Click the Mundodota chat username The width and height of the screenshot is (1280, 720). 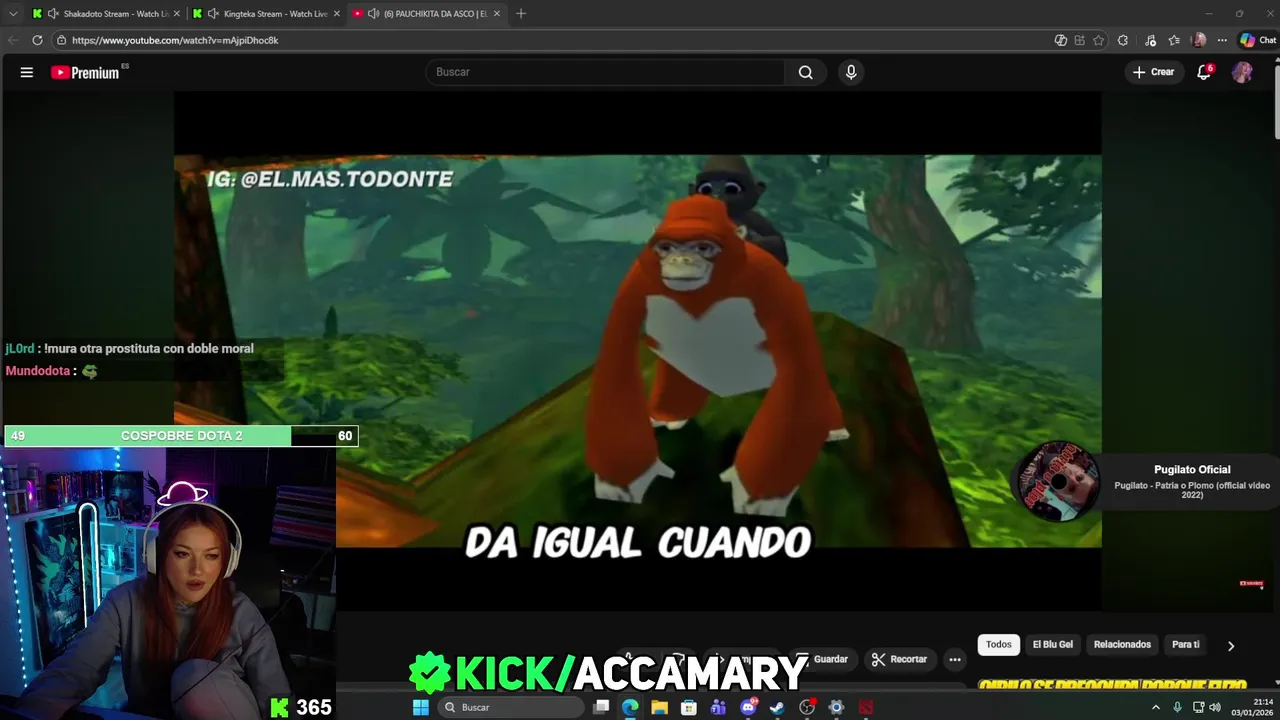(38, 371)
